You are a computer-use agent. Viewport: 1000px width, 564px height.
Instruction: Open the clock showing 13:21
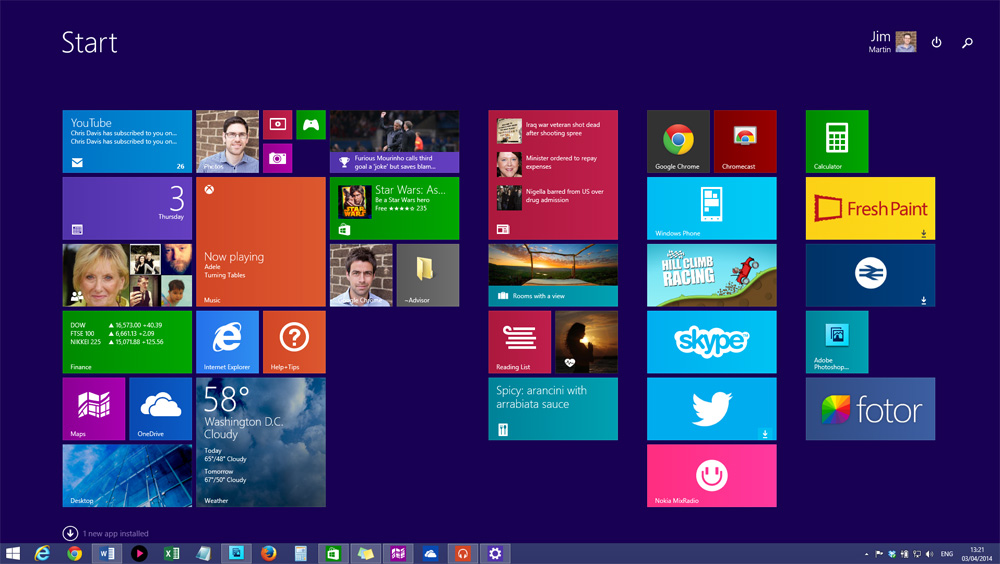tap(976, 553)
